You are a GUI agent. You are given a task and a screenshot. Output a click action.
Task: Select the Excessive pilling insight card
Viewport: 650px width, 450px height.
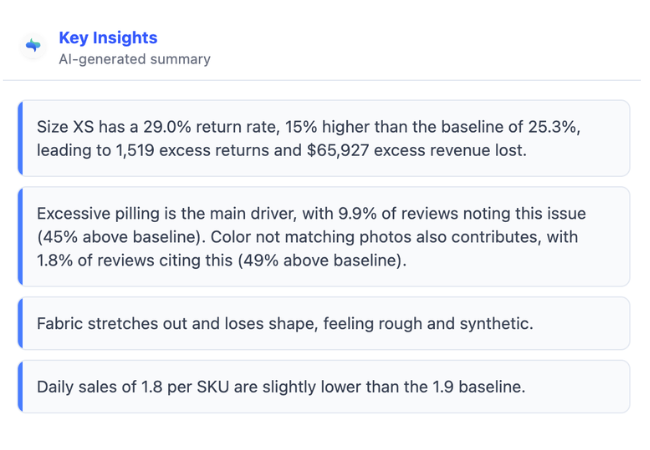pos(324,237)
